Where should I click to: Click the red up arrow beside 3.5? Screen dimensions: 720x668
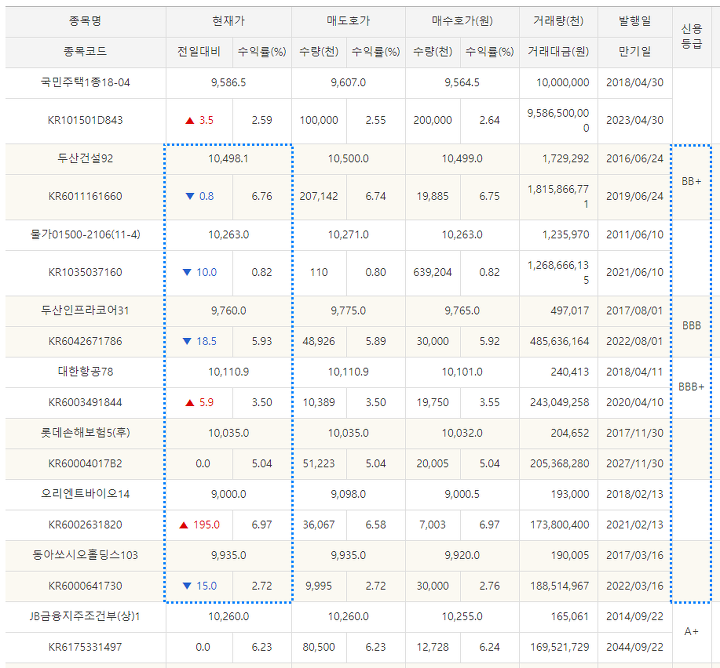(190, 121)
